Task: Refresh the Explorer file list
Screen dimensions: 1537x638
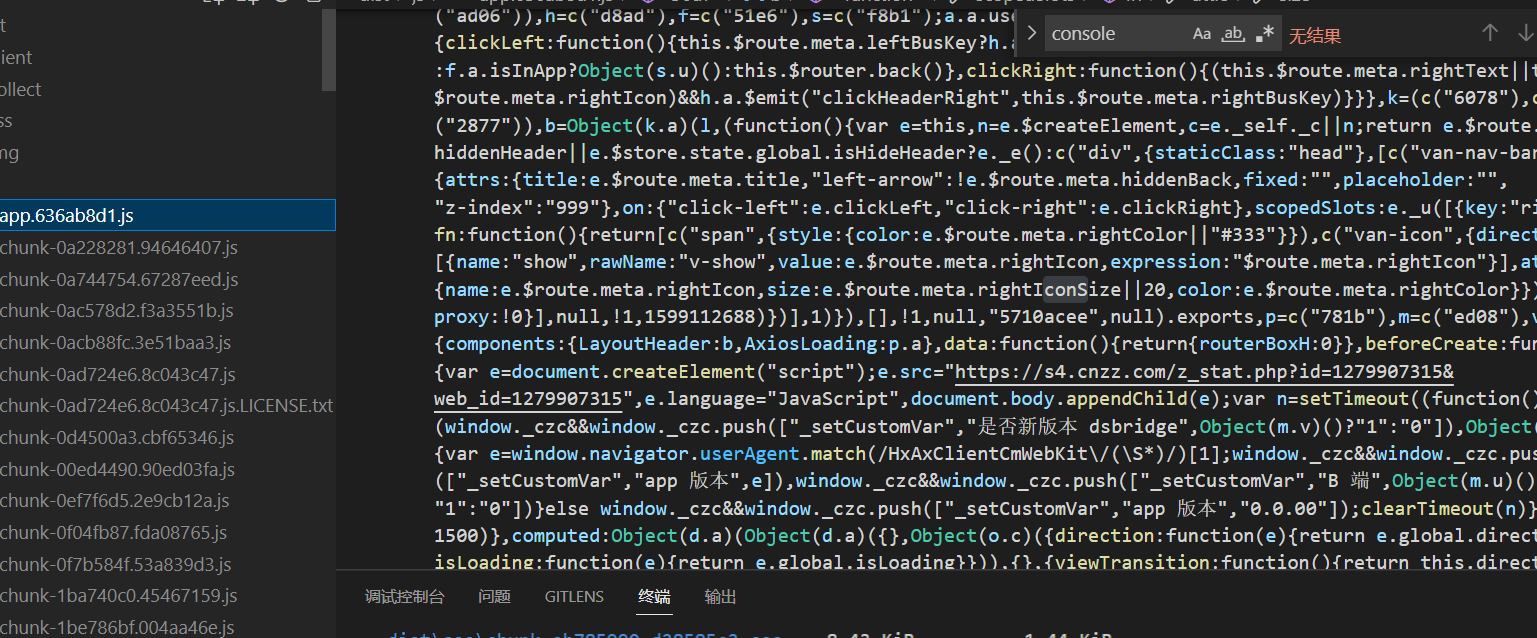Action: pyautogui.click(x=281, y=4)
